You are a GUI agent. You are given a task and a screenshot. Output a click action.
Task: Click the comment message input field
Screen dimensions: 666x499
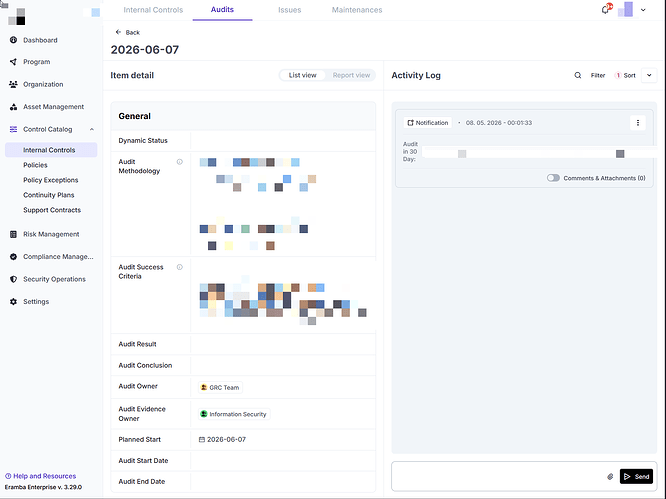click(x=499, y=476)
